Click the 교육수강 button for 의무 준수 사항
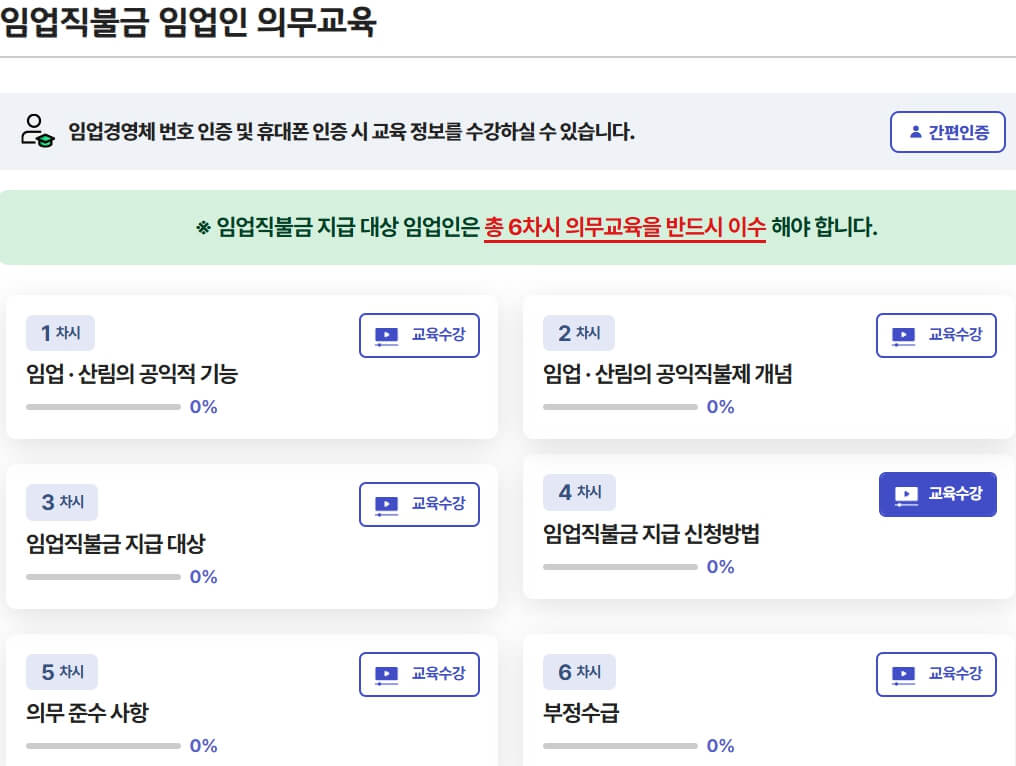This screenshot has width=1016, height=766. pyautogui.click(x=419, y=674)
